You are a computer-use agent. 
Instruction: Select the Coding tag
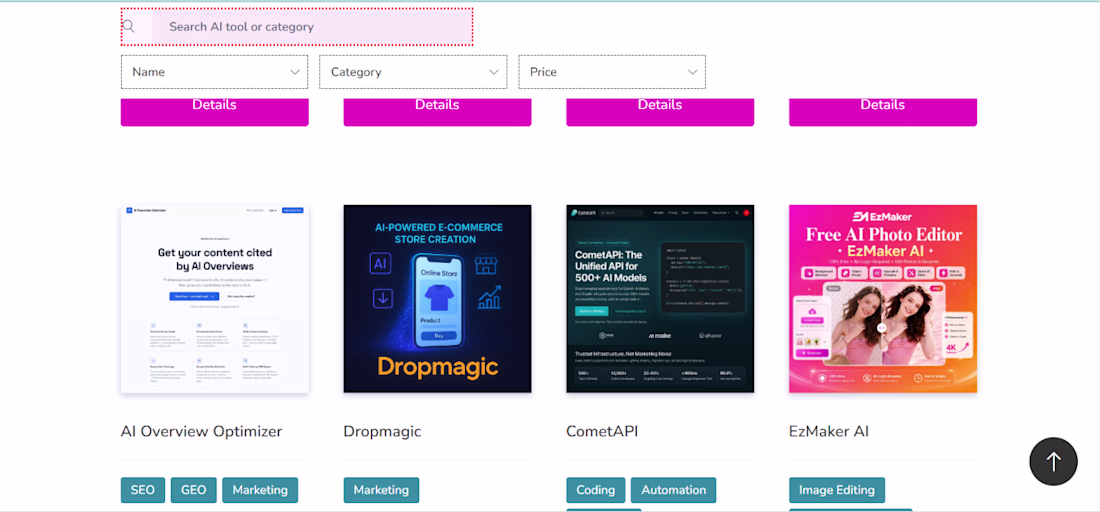596,490
